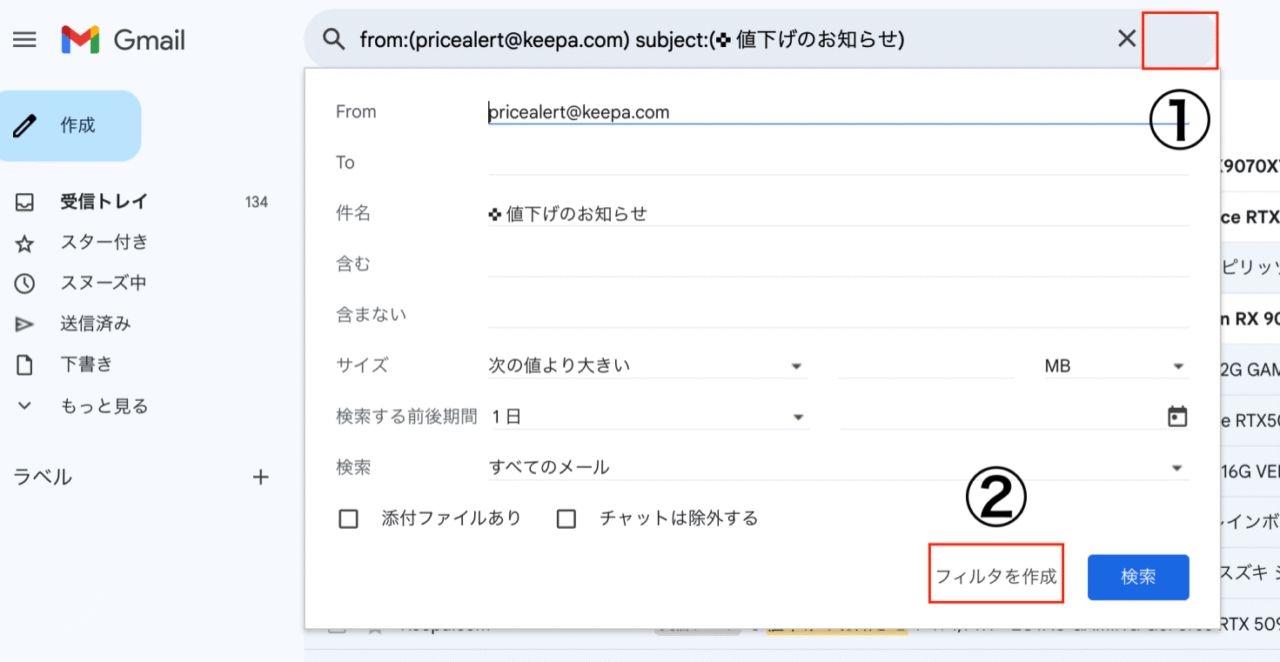1280x662 pixels.
Task: Click the search magnifier icon
Action: pos(333,40)
